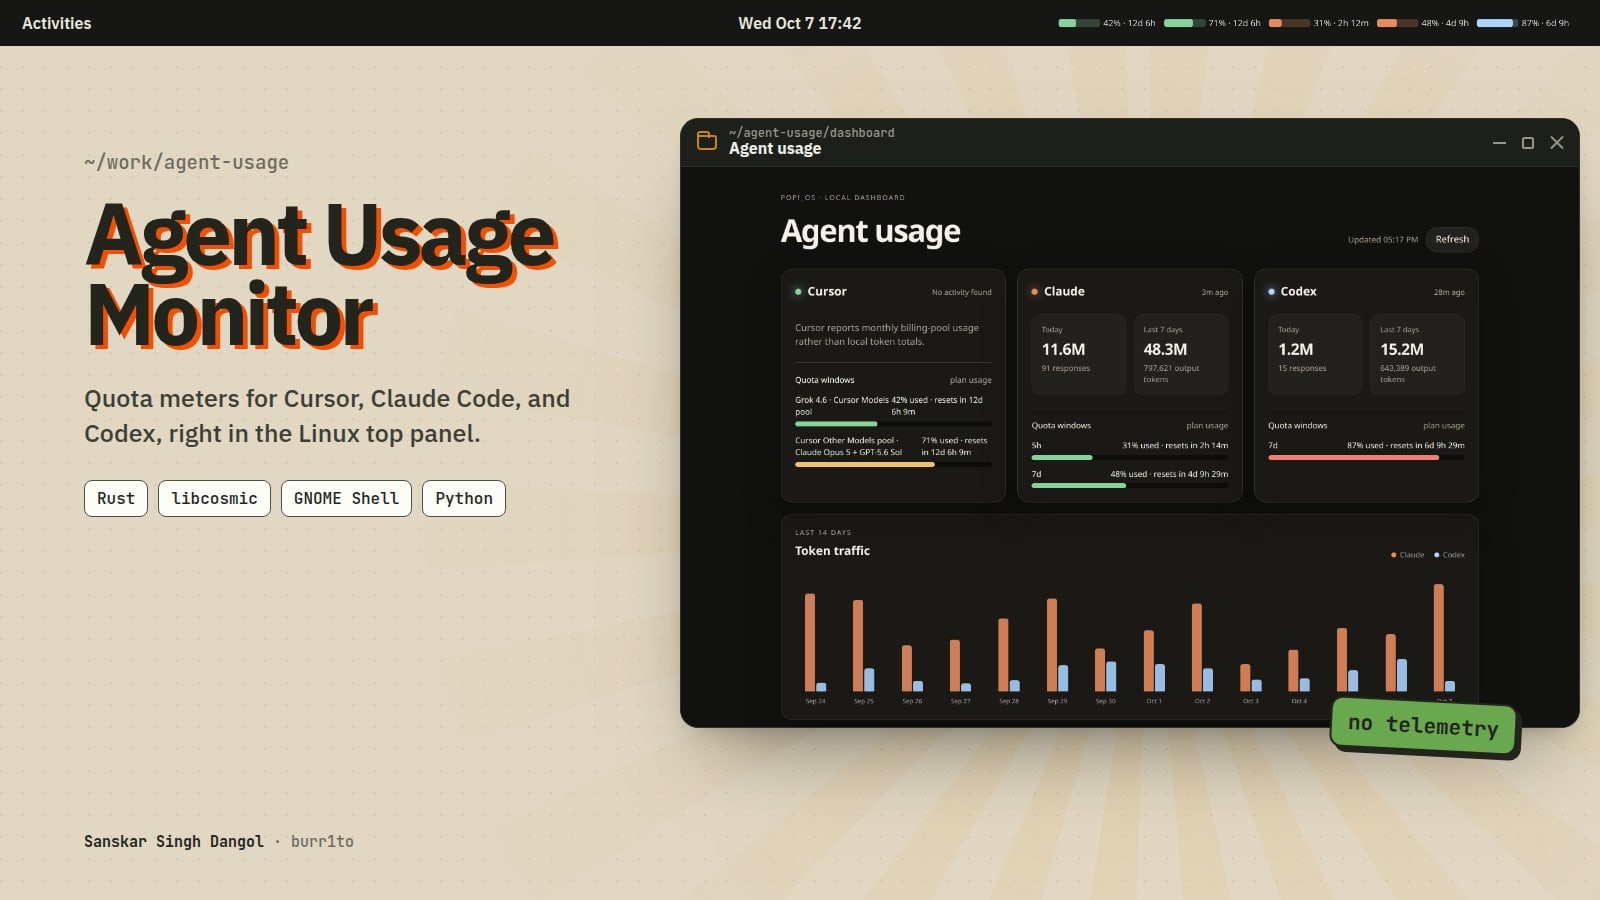The image size is (1600, 900).
Task: Click Claude's 5h quota progress bar
Action: [x=1130, y=458]
